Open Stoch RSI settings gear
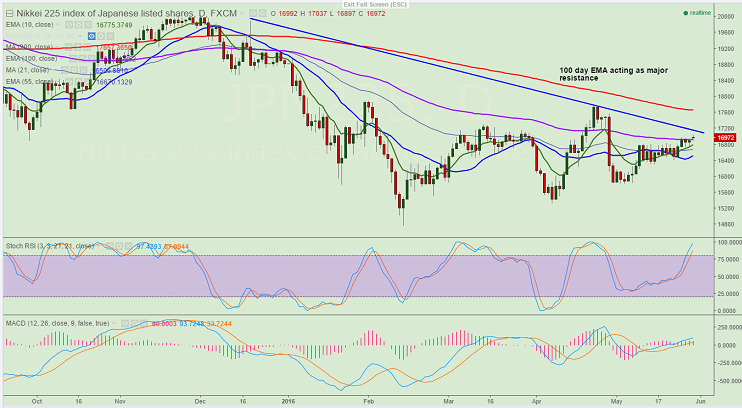The height and width of the screenshot is (408, 742). (119, 246)
